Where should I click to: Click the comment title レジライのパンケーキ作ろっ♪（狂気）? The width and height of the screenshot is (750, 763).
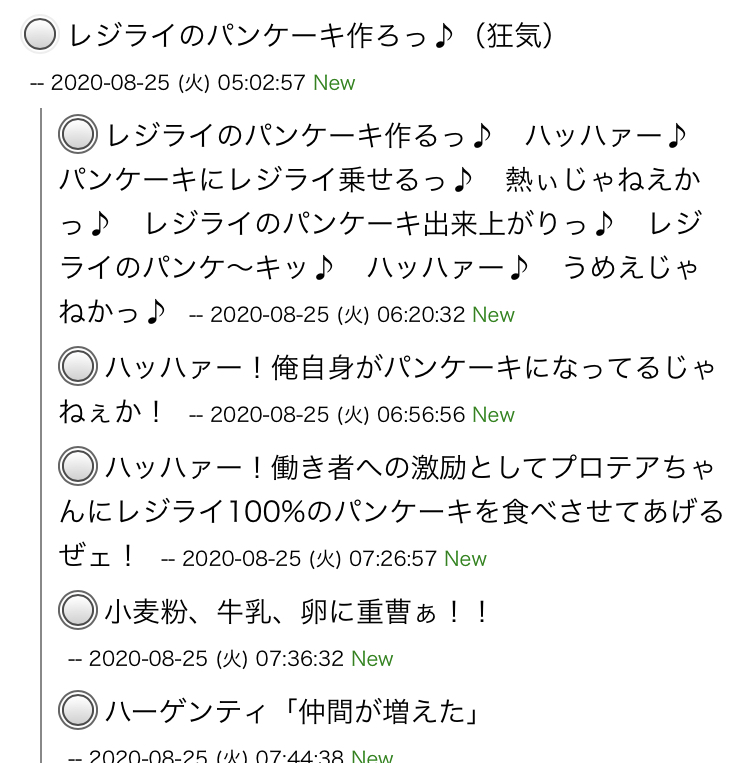click(312, 36)
